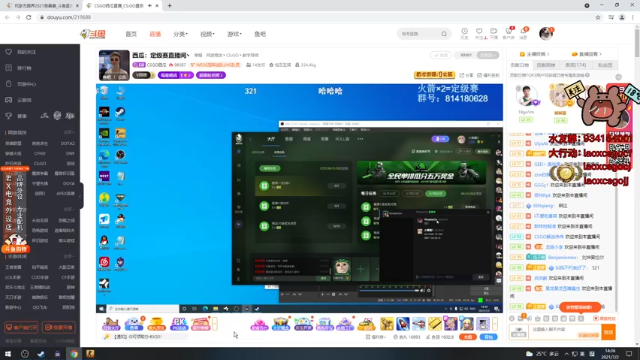Open the web game center sidebar item
Screen dimensions: 640x360
point(26,84)
